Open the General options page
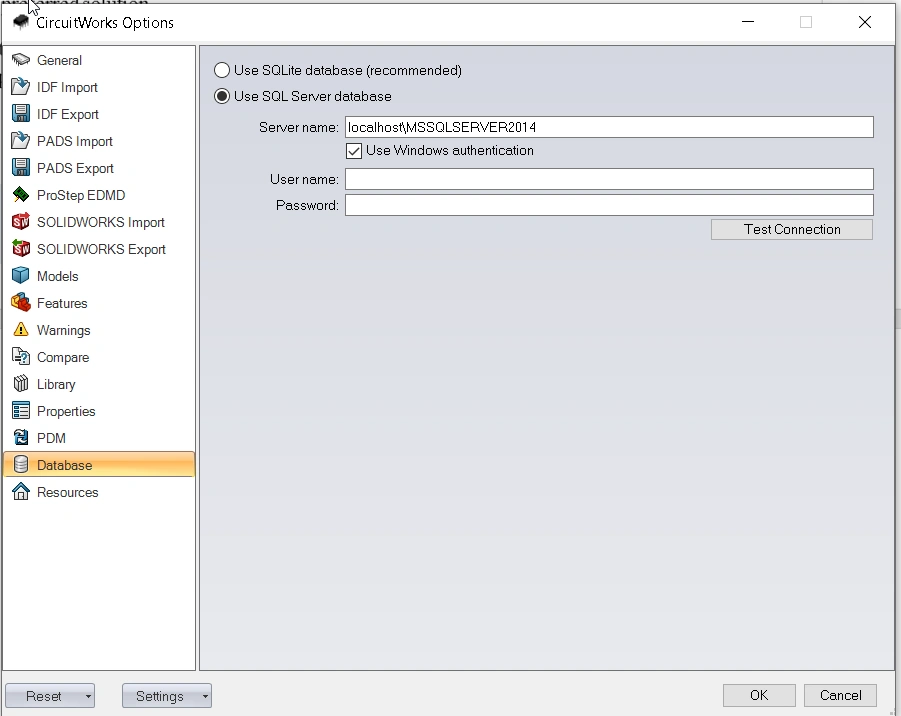The width and height of the screenshot is (901, 716). 99,60
